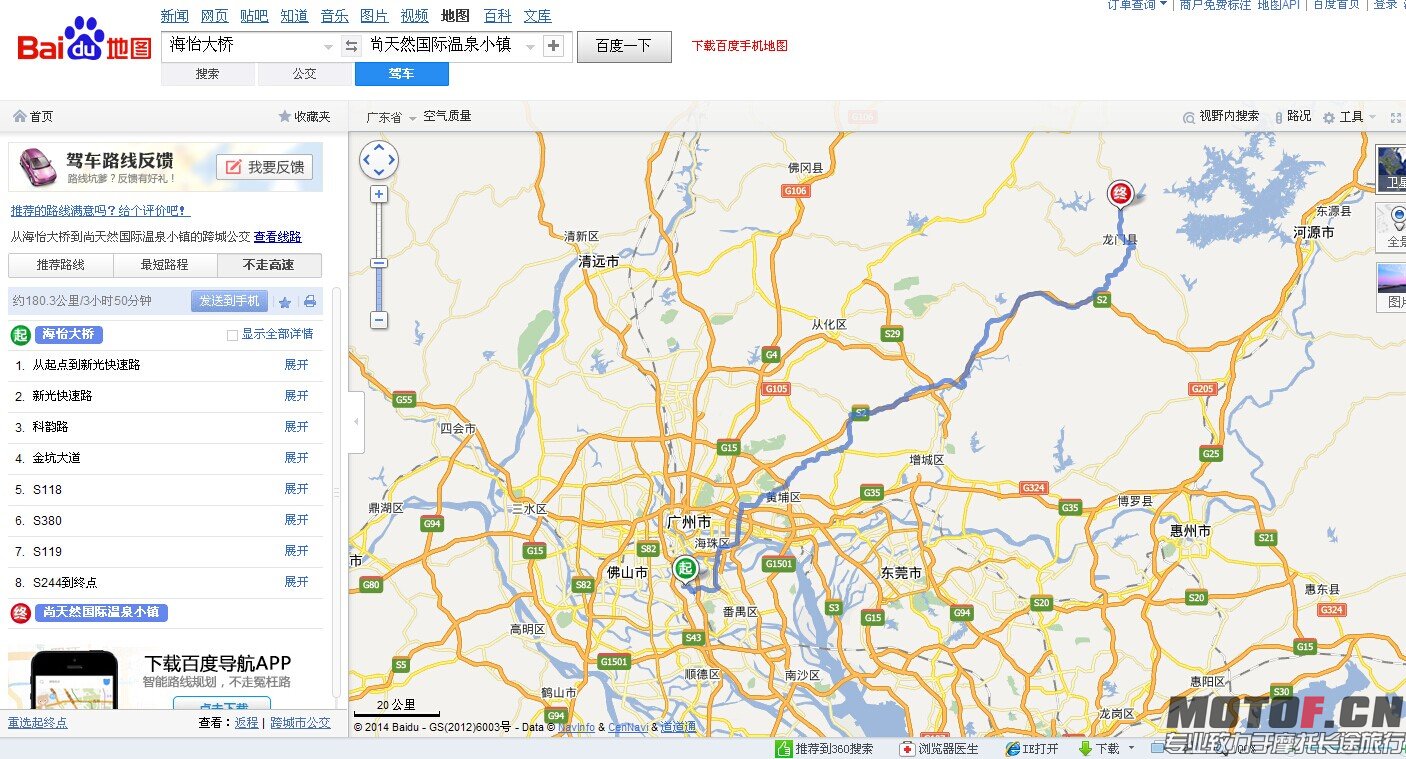Open favorites (收藏夹)
Screen dimensions: 1406x759
pyautogui.click(x=304, y=117)
